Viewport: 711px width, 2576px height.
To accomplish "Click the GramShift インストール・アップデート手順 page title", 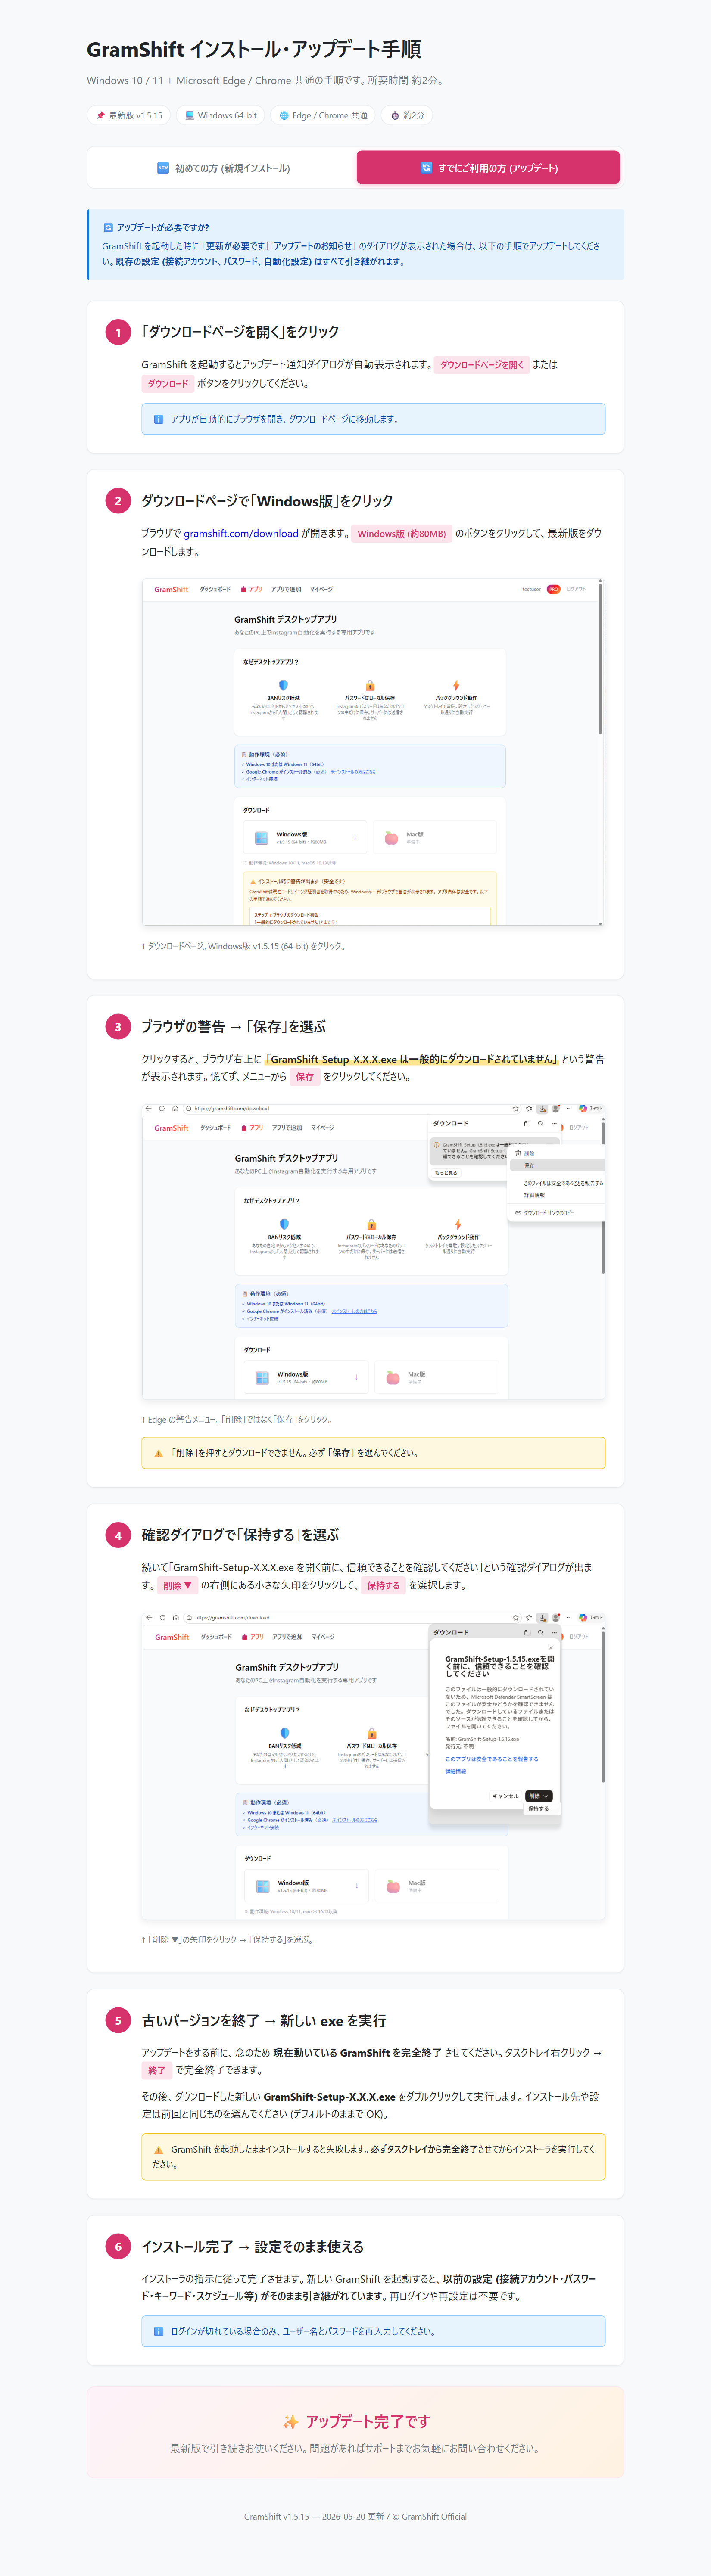I will pos(254,49).
